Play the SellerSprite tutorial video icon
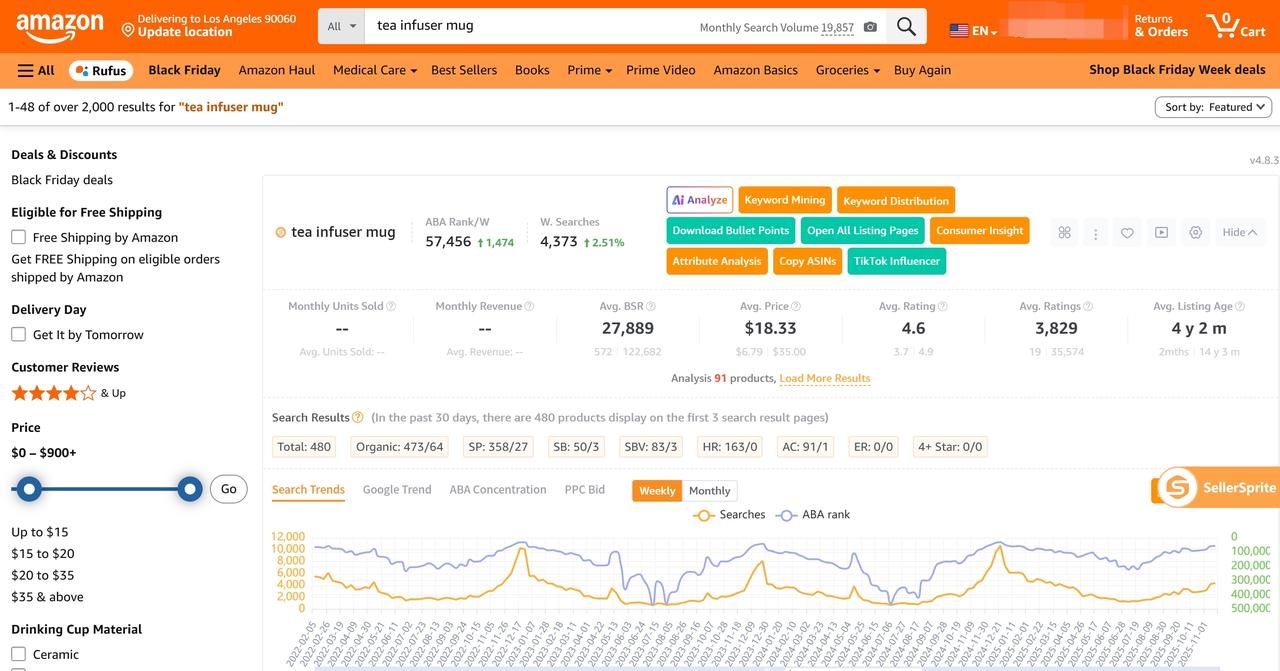 (1160, 232)
